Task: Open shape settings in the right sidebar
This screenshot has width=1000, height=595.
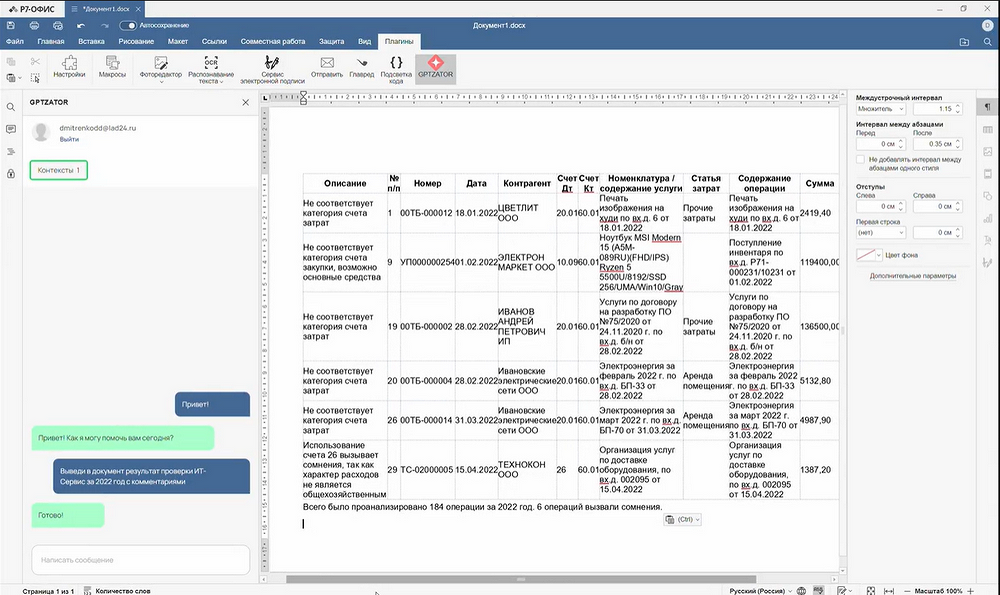Action: 987,196
